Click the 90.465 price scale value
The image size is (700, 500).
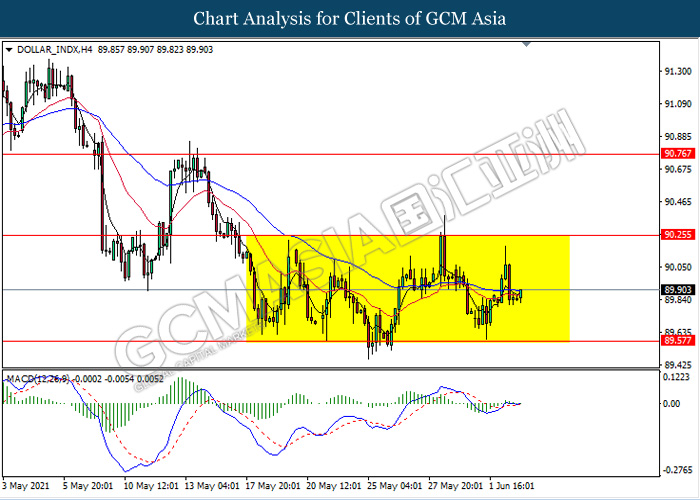pos(678,202)
